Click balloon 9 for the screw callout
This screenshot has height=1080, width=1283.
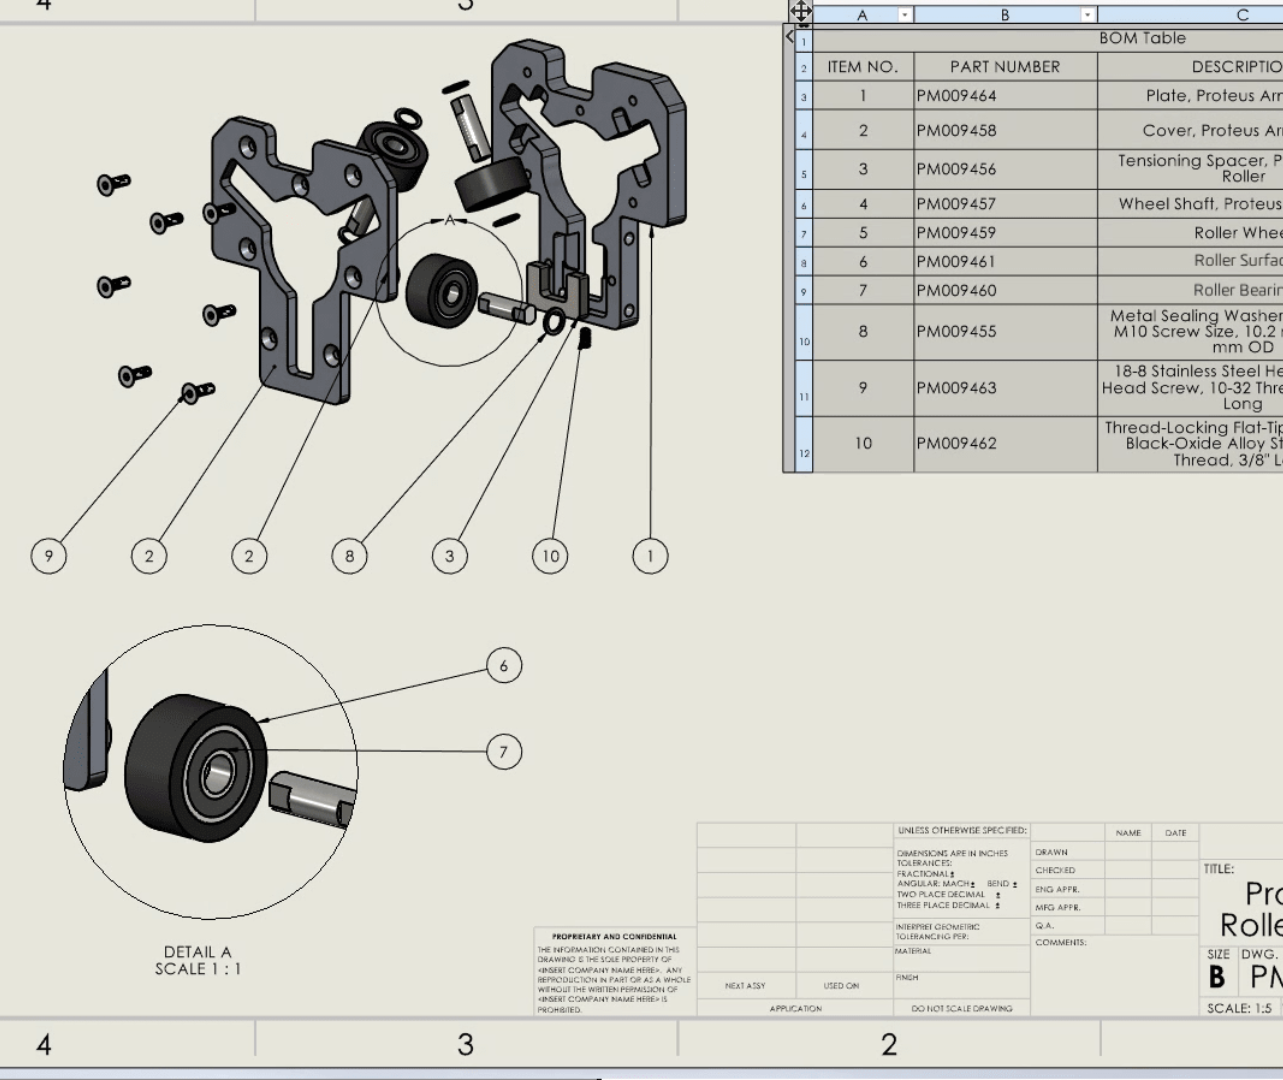(x=49, y=556)
